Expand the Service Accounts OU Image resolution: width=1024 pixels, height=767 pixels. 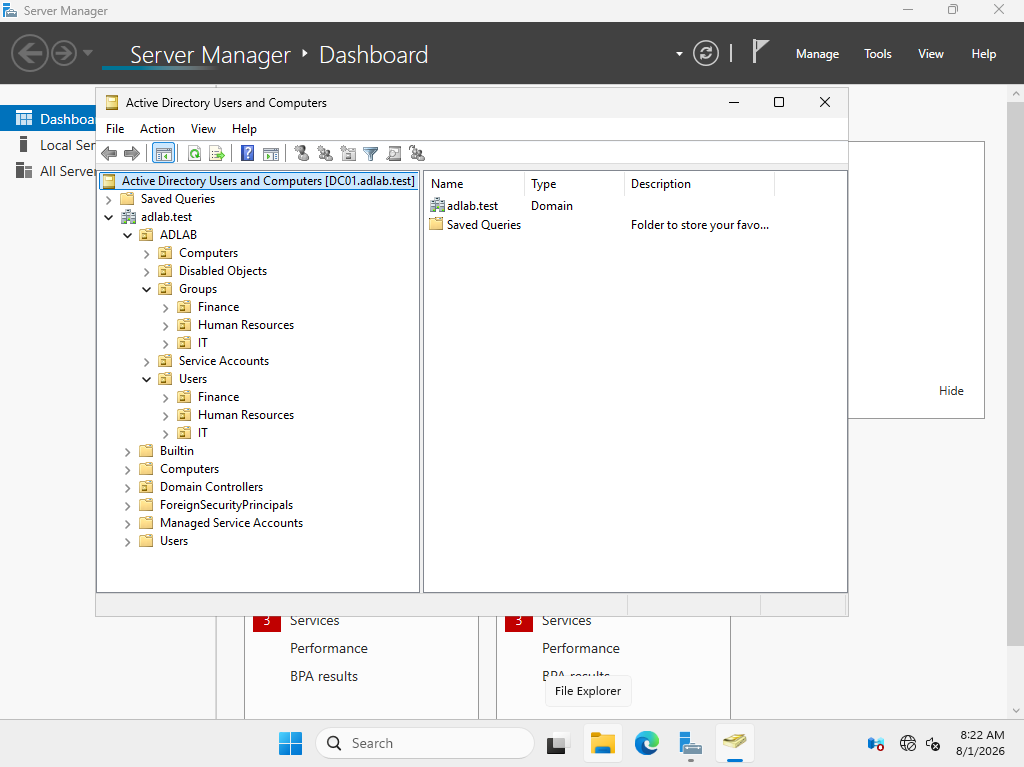pyautogui.click(x=147, y=361)
